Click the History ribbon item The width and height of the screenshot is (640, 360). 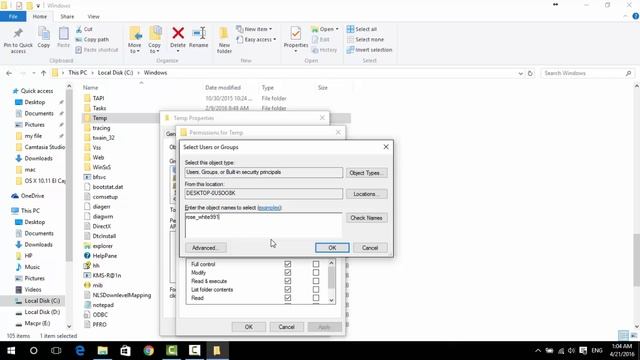click(324, 50)
